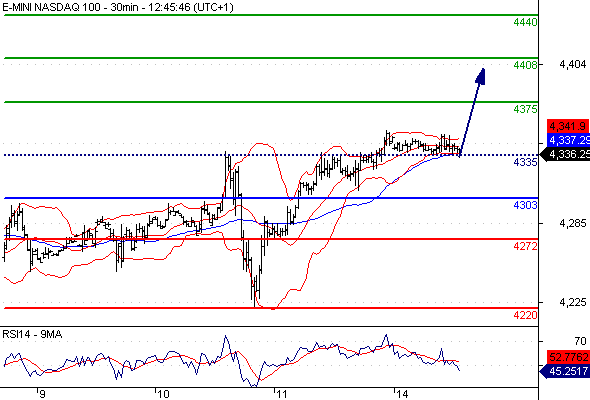Select the 4440 resistance level label

click(525, 22)
